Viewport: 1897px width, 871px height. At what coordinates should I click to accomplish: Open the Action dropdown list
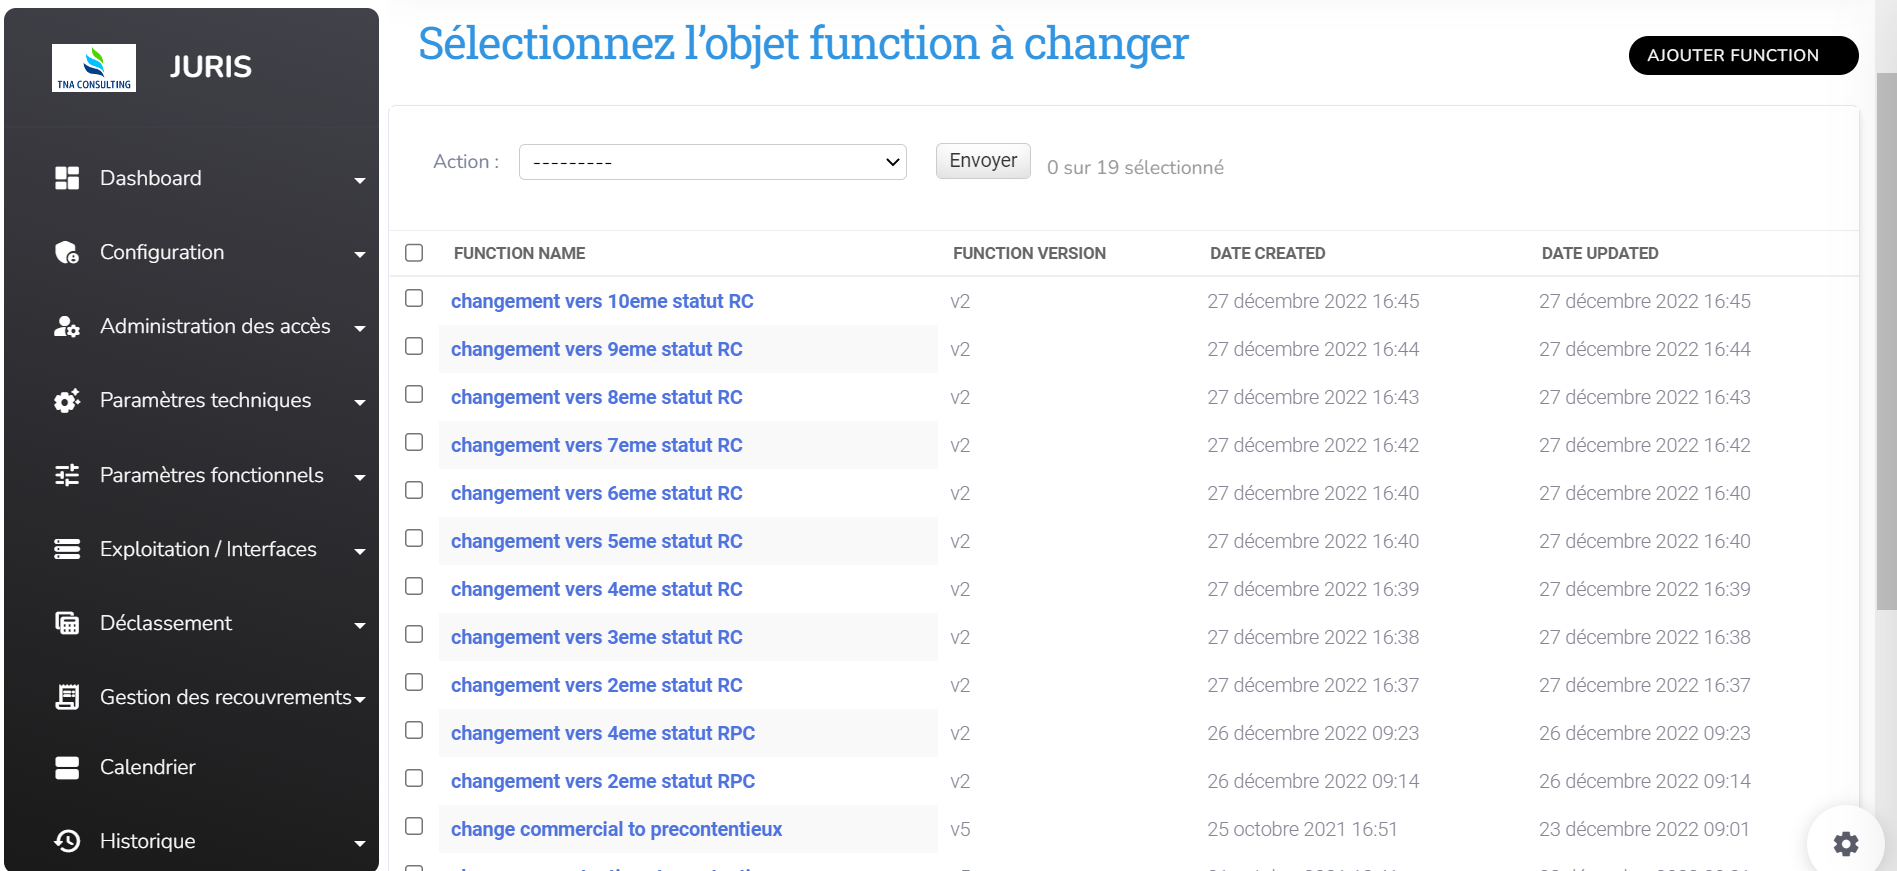(712, 162)
